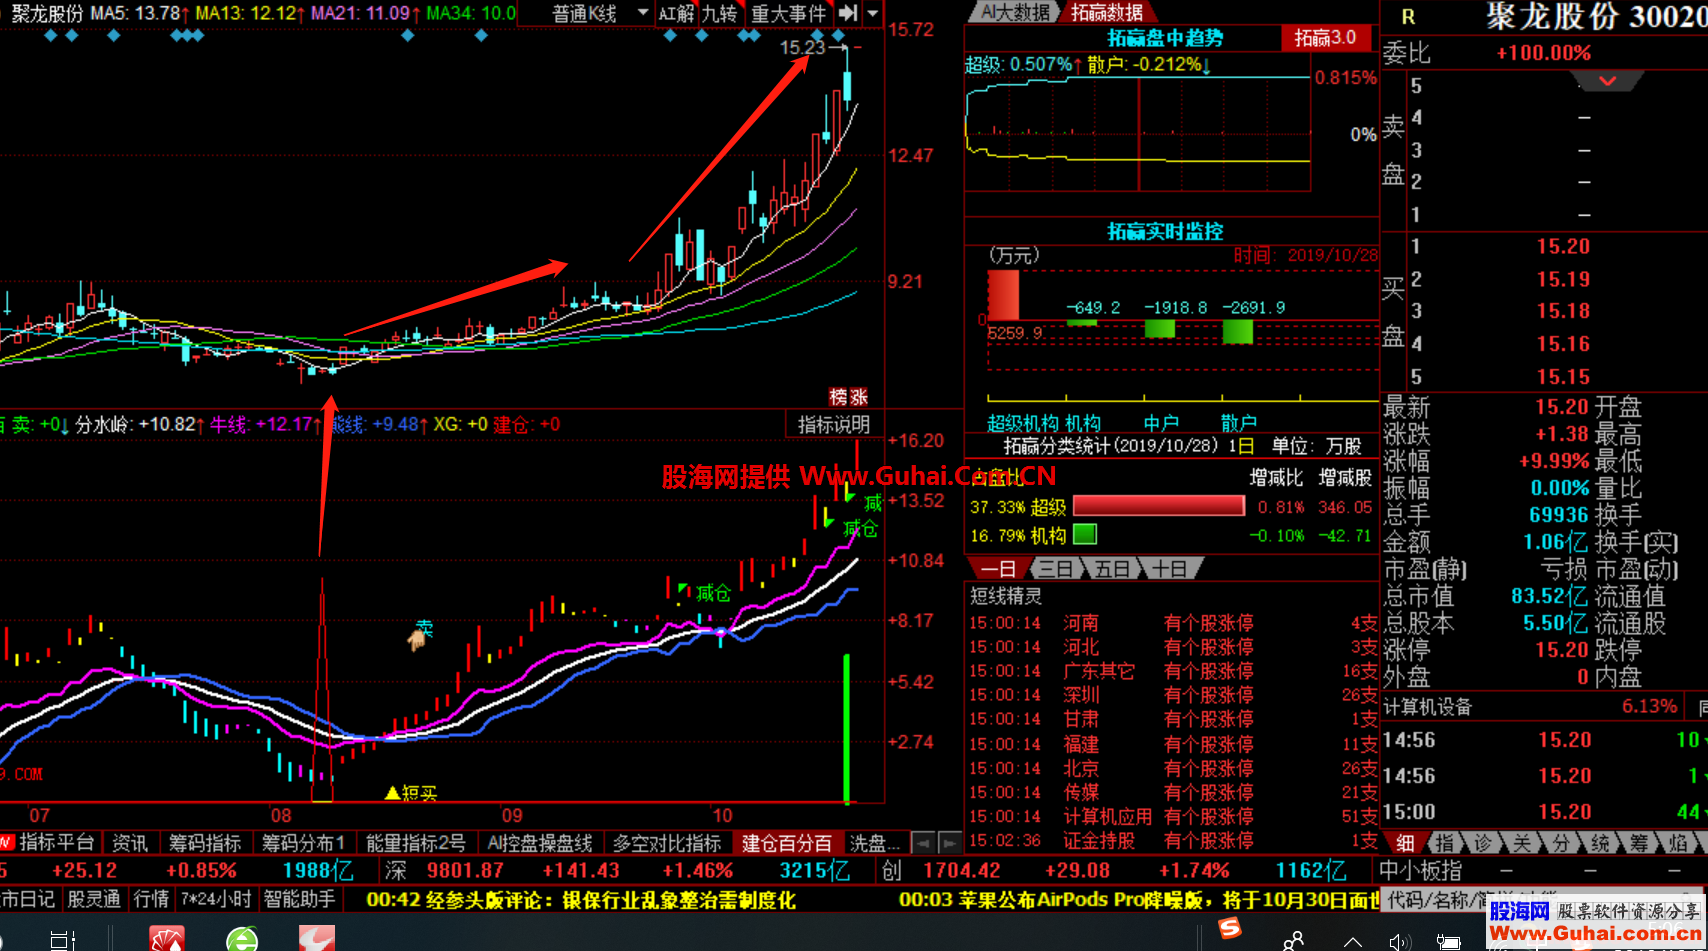The width and height of the screenshot is (1708, 951).
Task: Click the red 超级 proportion bar
Action: [x=1159, y=506]
